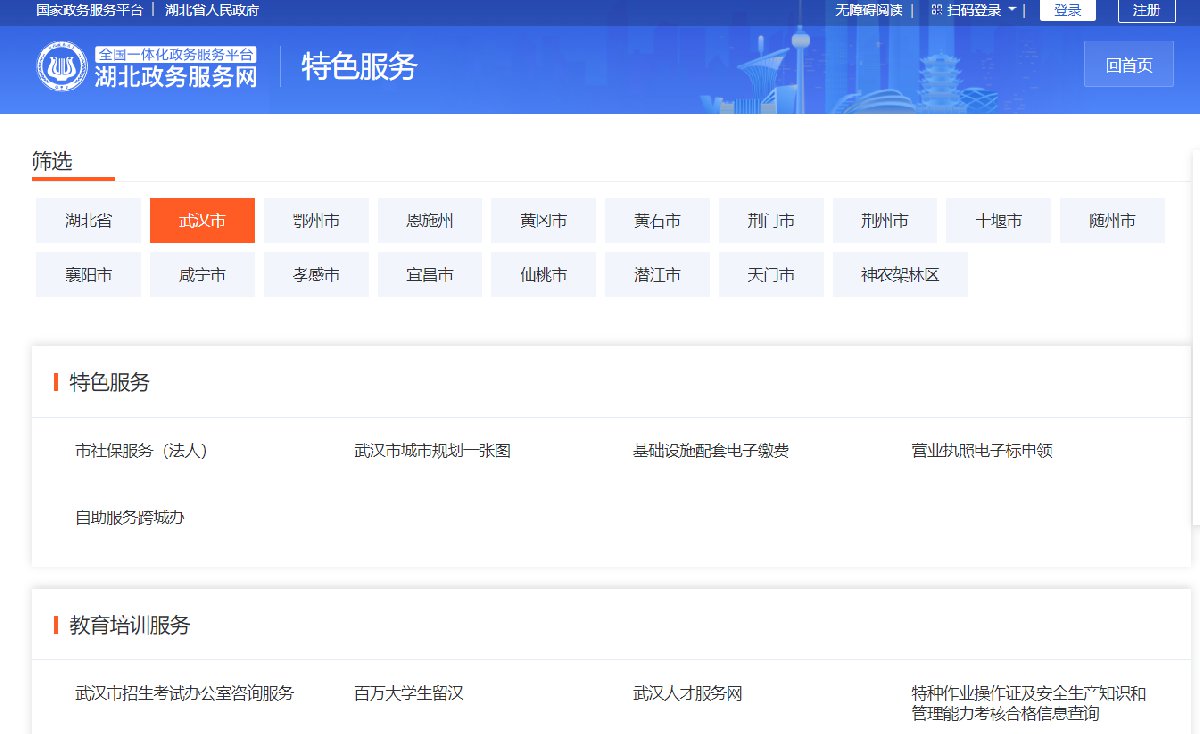Open 市社保服务（法人） service
The image size is (1200, 734).
141,451
